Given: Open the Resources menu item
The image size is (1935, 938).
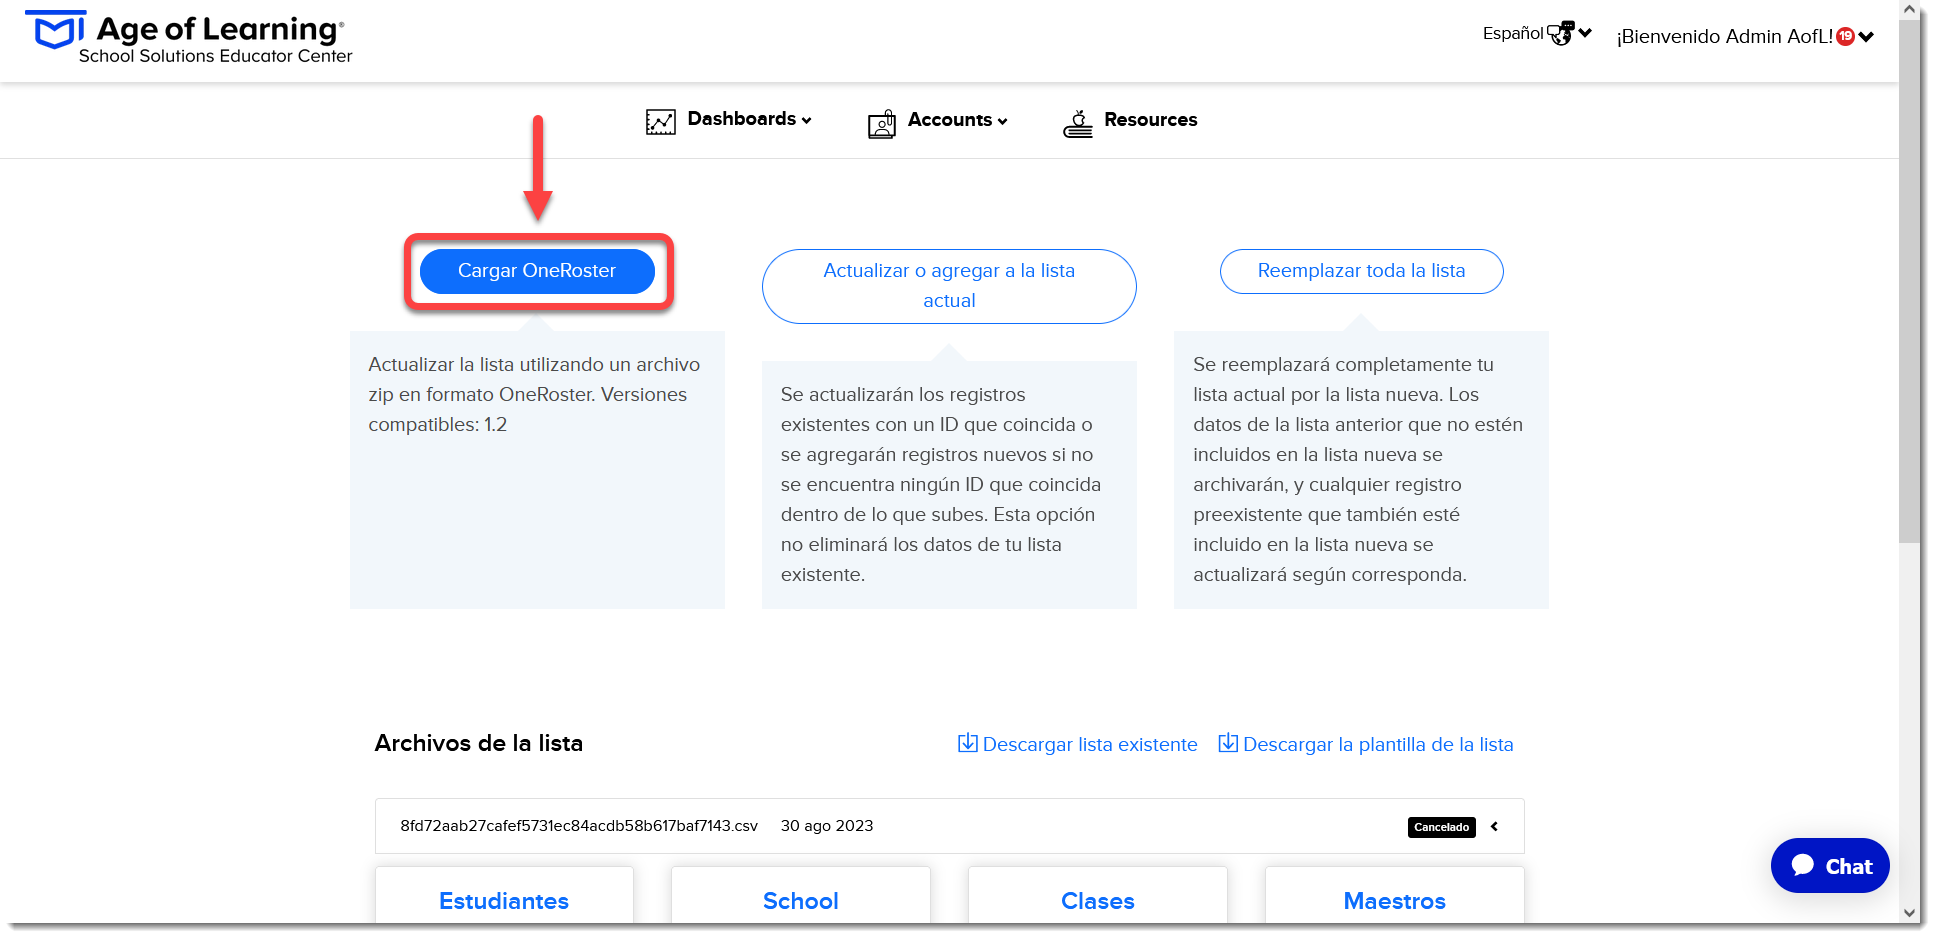Looking at the screenshot, I should point(1130,120).
